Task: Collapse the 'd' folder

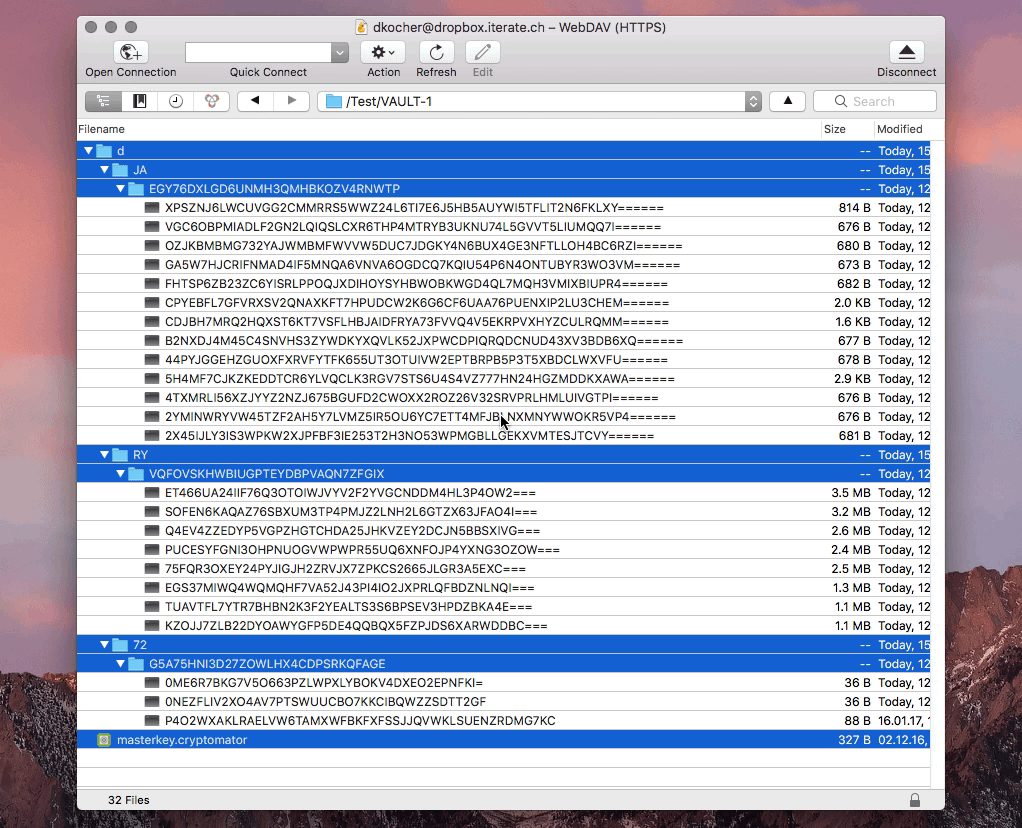Action: pos(88,151)
